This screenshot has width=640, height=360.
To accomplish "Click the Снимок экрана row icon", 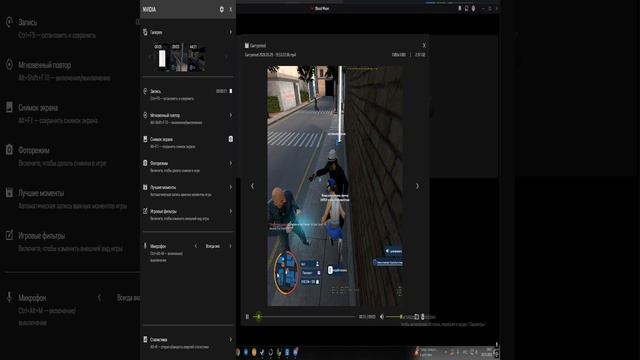I will pos(145,139).
